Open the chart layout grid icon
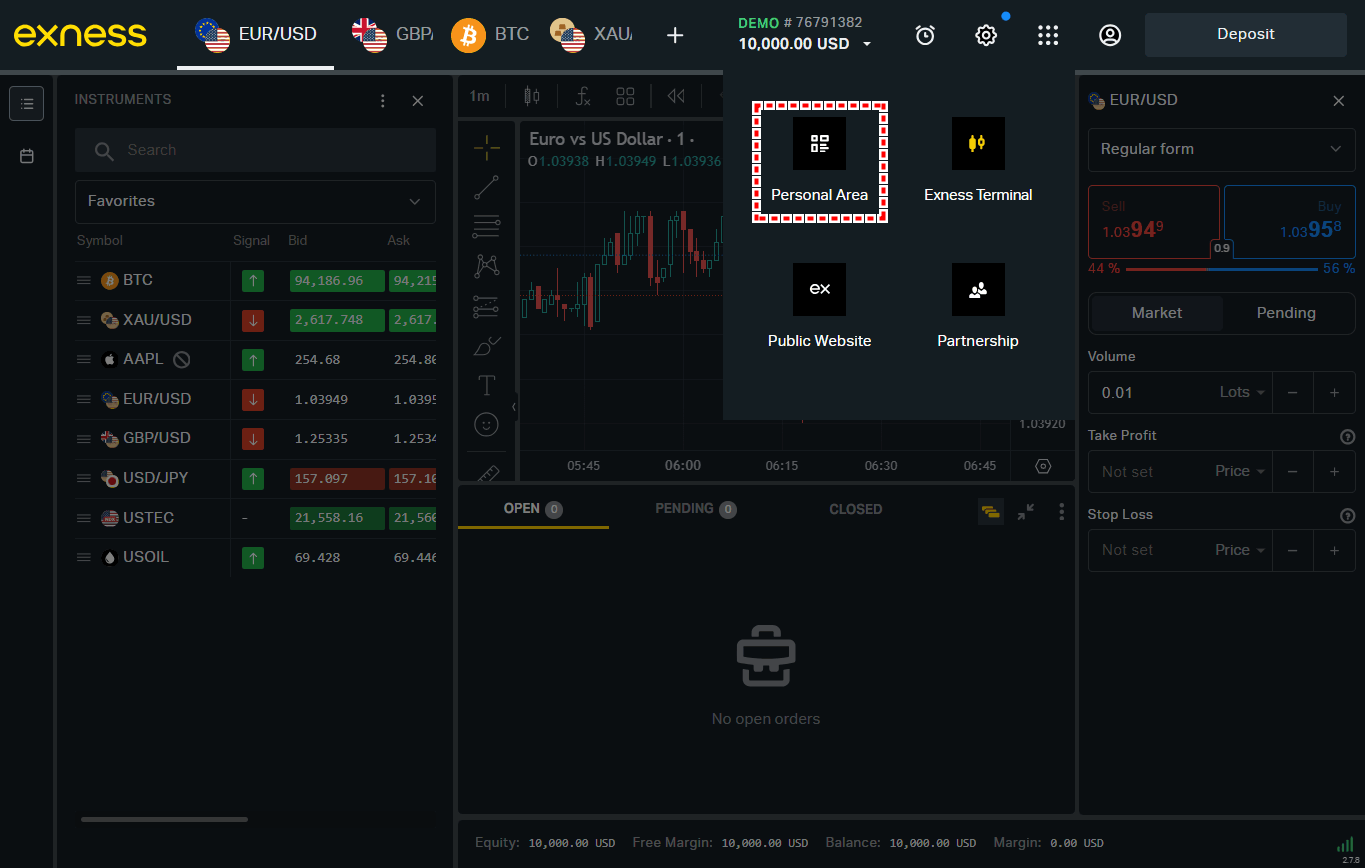Image resolution: width=1365 pixels, height=868 pixels. [626, 96]
